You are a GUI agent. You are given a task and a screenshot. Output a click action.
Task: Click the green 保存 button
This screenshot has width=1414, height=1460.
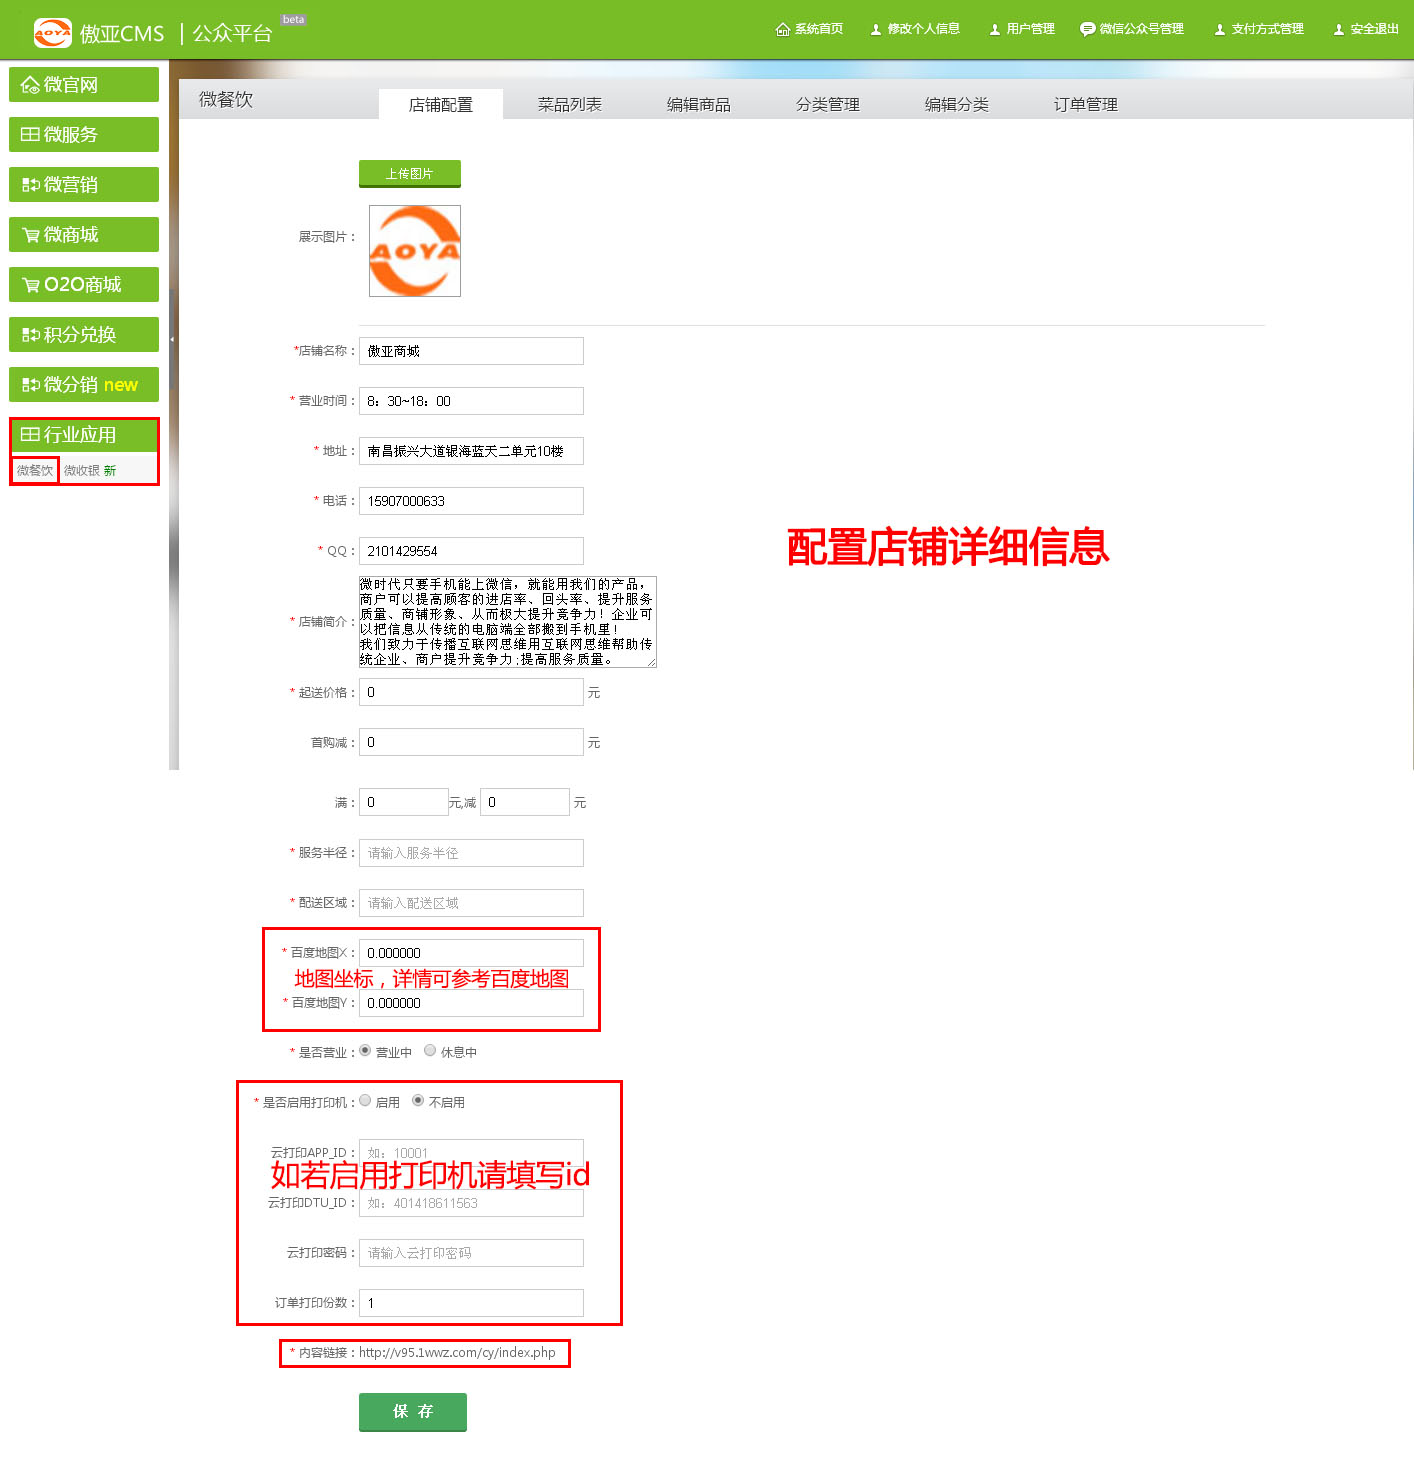[x=413, y=1411]
